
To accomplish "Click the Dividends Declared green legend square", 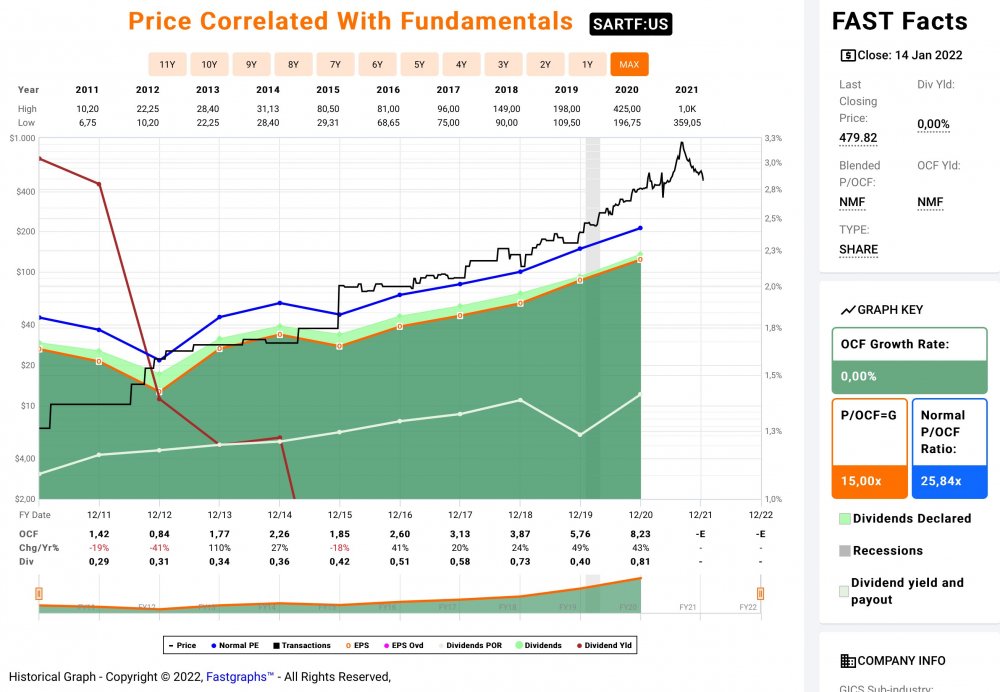I will (844, 519).
